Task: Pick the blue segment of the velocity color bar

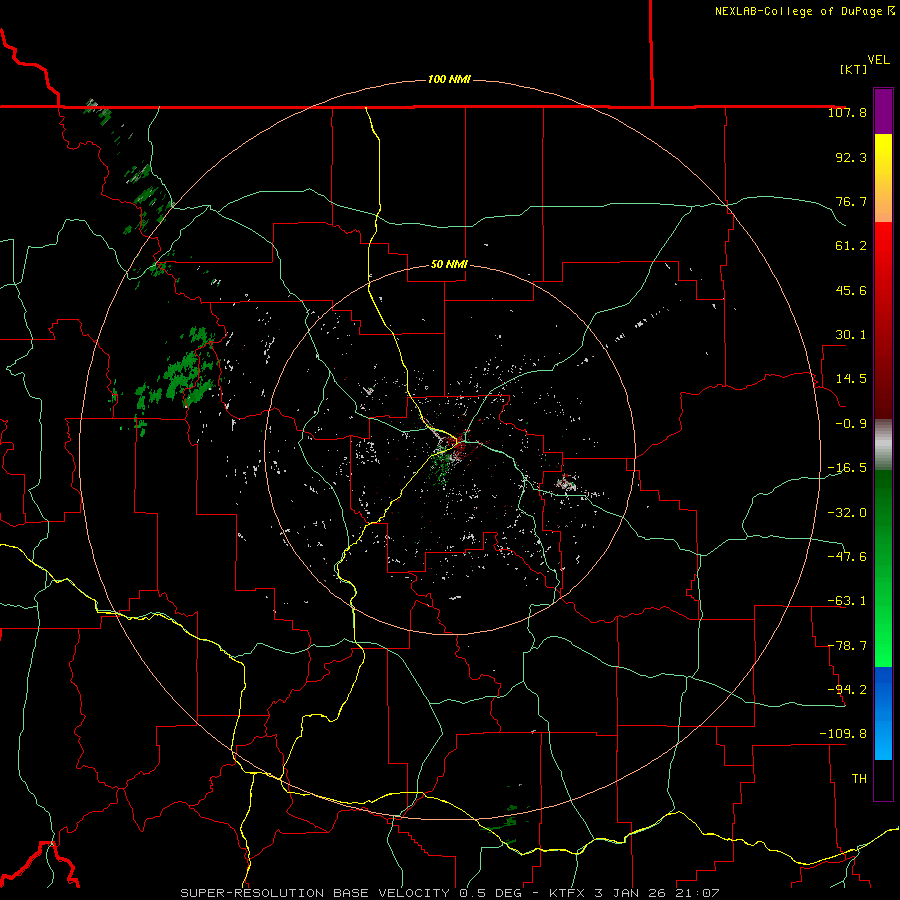Action: coord(883,713)
